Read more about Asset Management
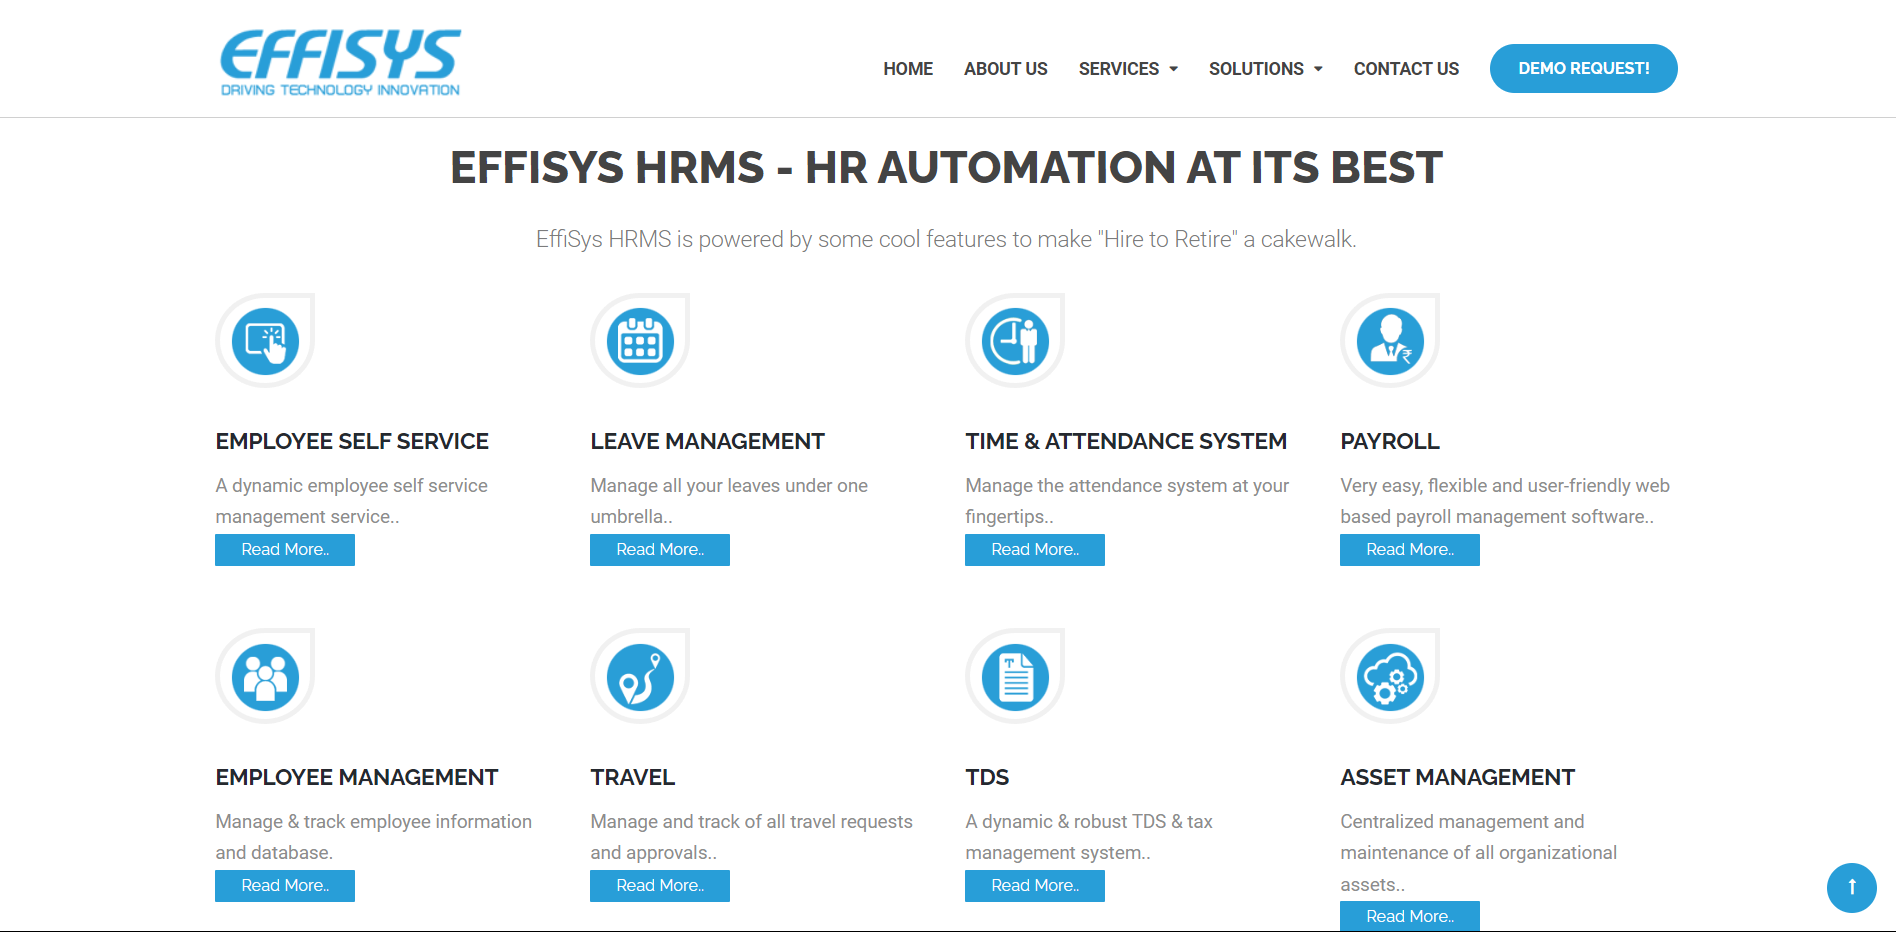This screenshot has height=932, width=1896. 1410,916
